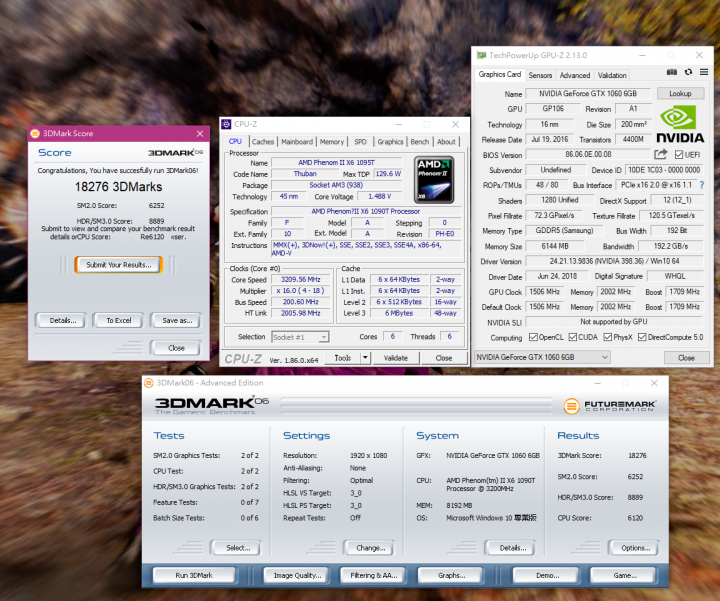Click the 3DMark06 Advanced Edition title icon
The image size is (720, 601).
point(149,383)
